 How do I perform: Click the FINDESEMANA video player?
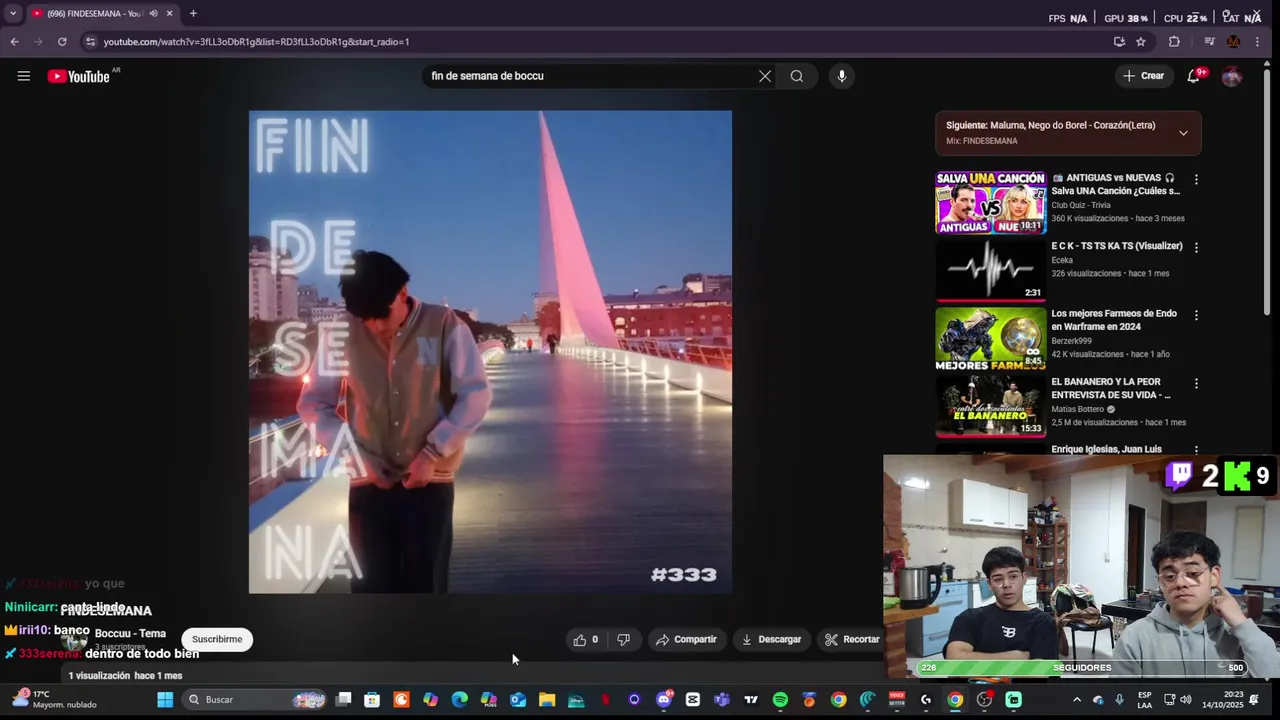click(490, 352)
